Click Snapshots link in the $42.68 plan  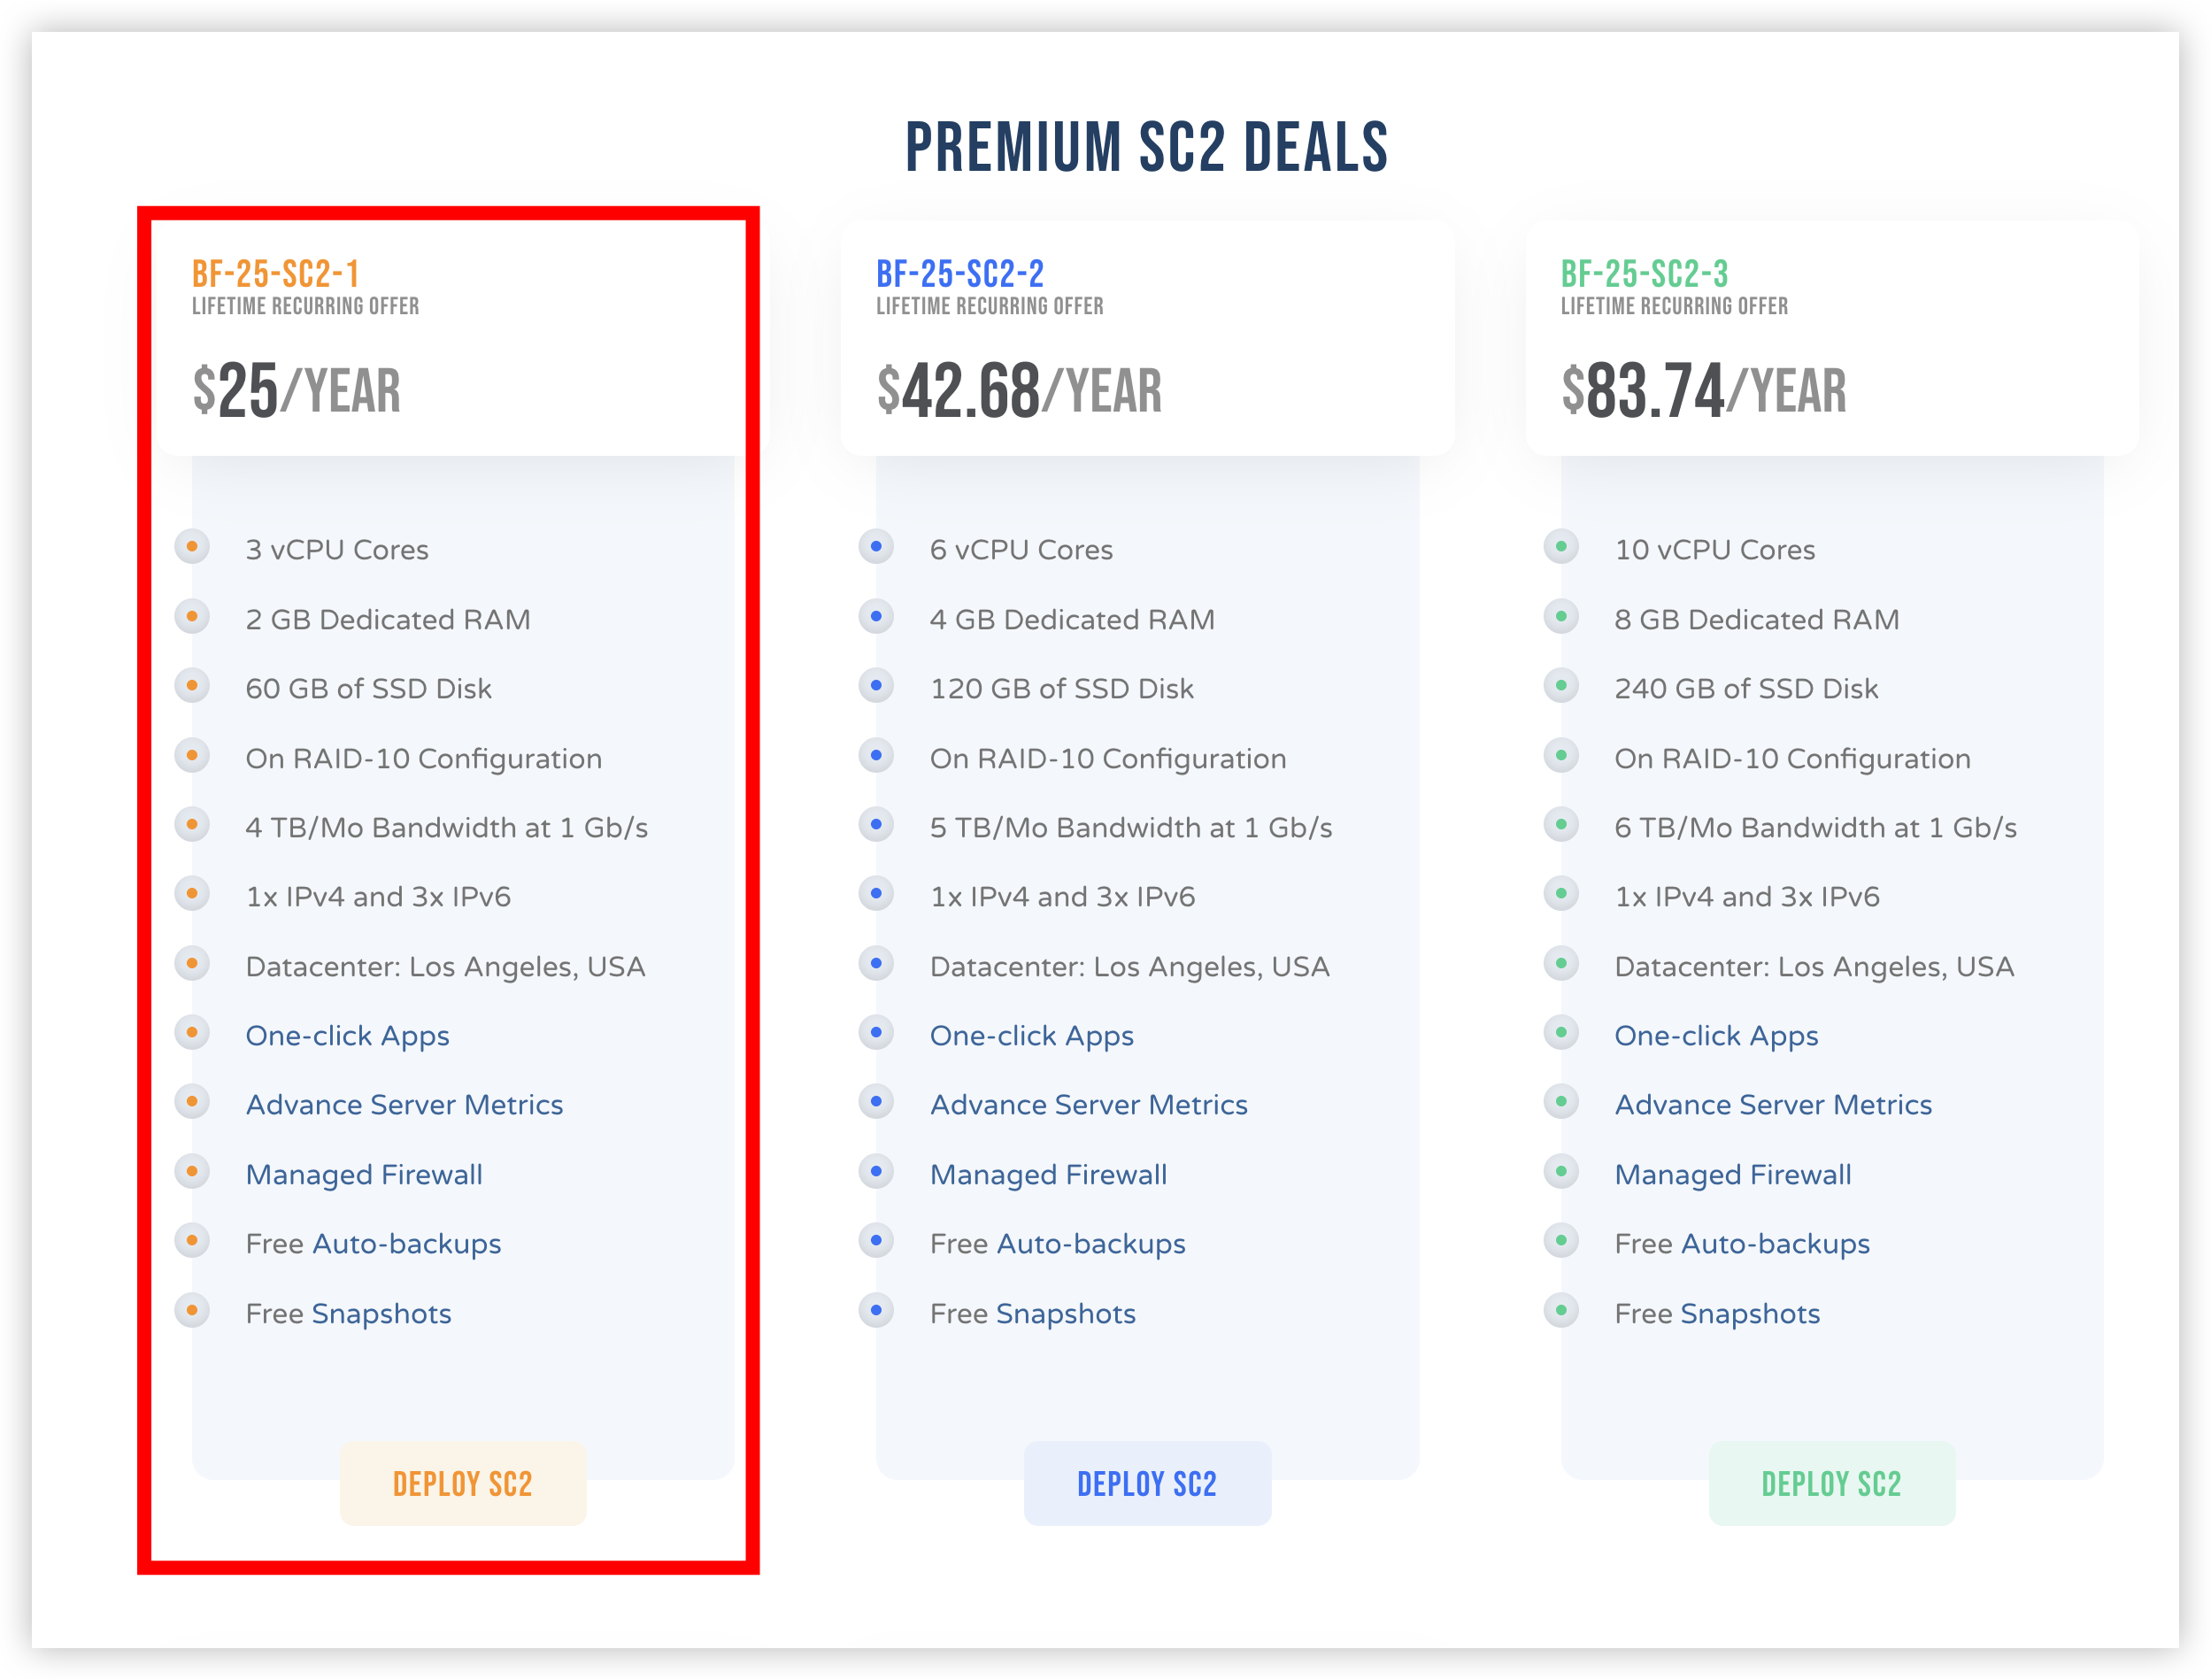[x=1065, y=1313]
